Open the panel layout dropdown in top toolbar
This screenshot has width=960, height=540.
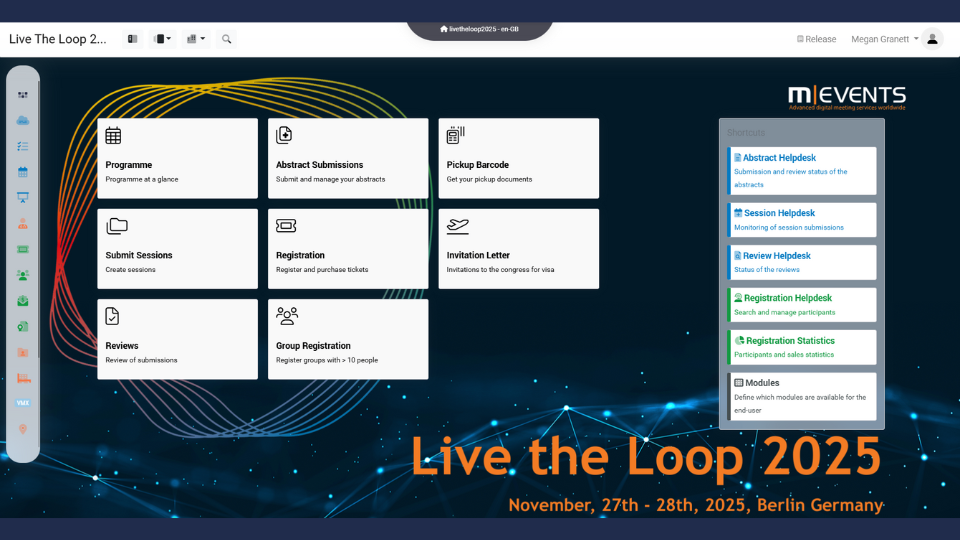162,39
